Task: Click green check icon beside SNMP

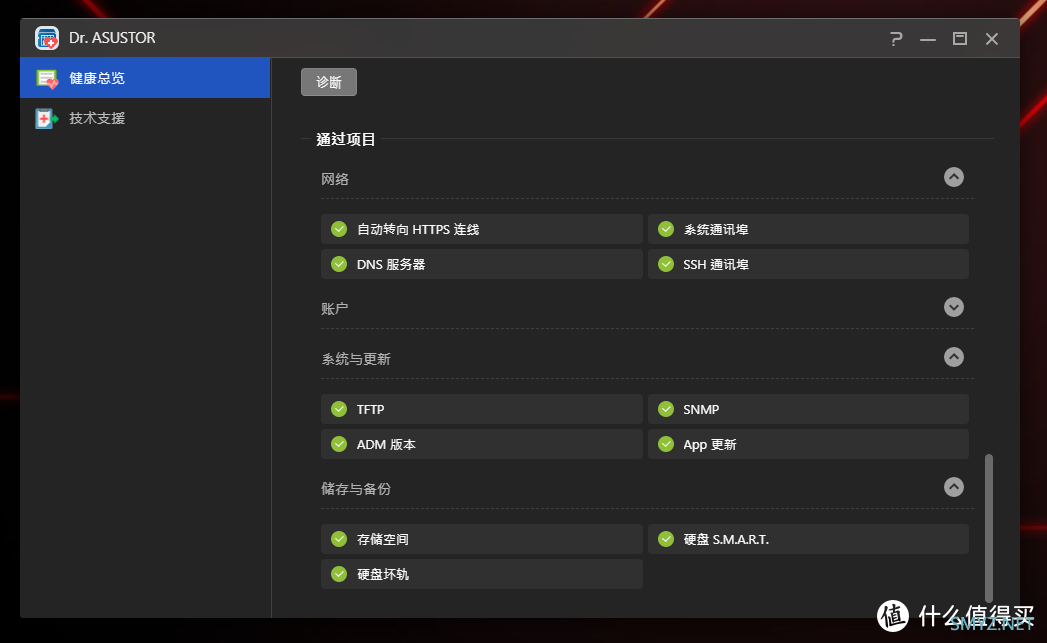Action: pos(666,409)
